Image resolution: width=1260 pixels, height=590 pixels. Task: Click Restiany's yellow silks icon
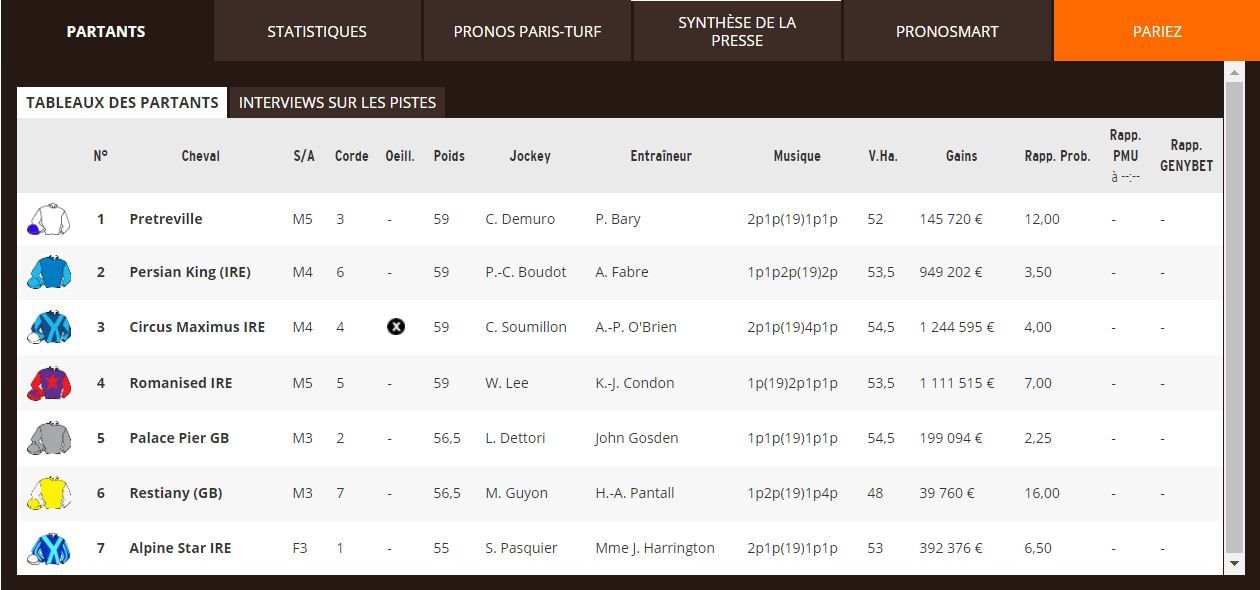pos(47,493)
